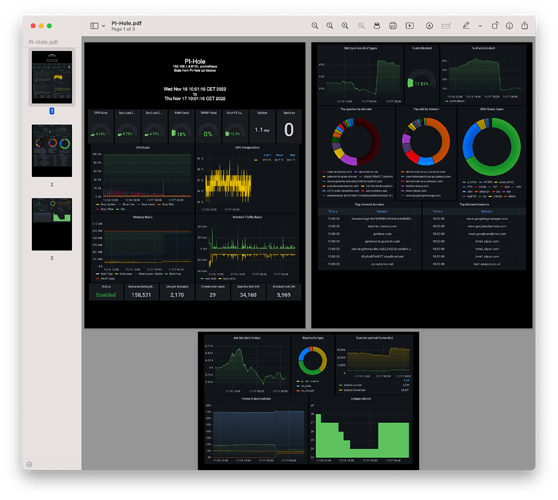Click the actual size magnifier icon
This screenshot has height=500, width=558.
(x=330, y=26)
